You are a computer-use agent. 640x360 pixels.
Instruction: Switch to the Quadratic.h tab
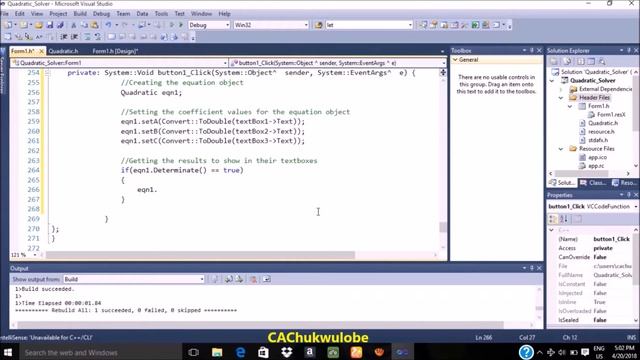[x=63, y=51]
